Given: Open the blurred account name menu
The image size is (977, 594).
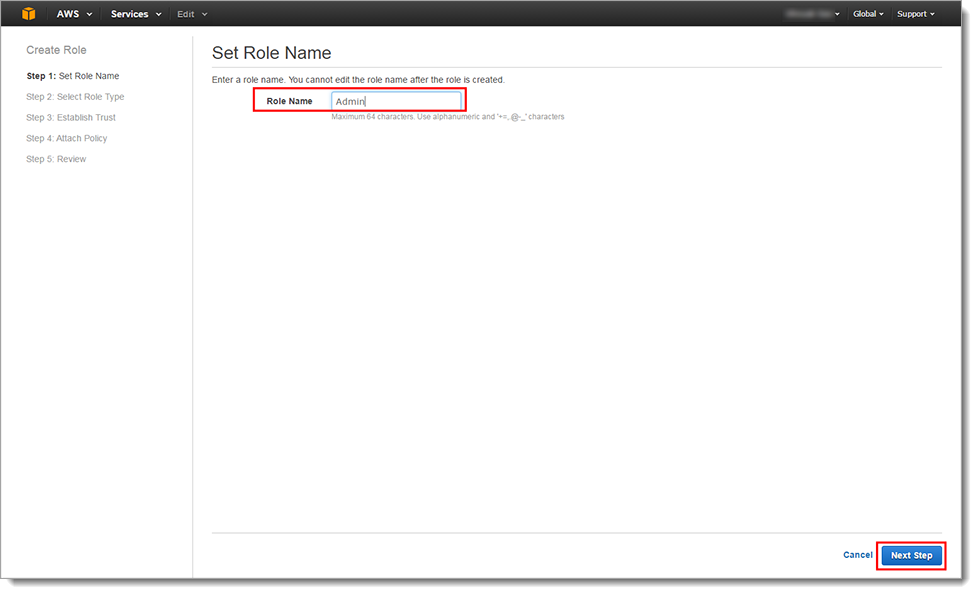Looking at the screenshot, I should tap(815, 14).
